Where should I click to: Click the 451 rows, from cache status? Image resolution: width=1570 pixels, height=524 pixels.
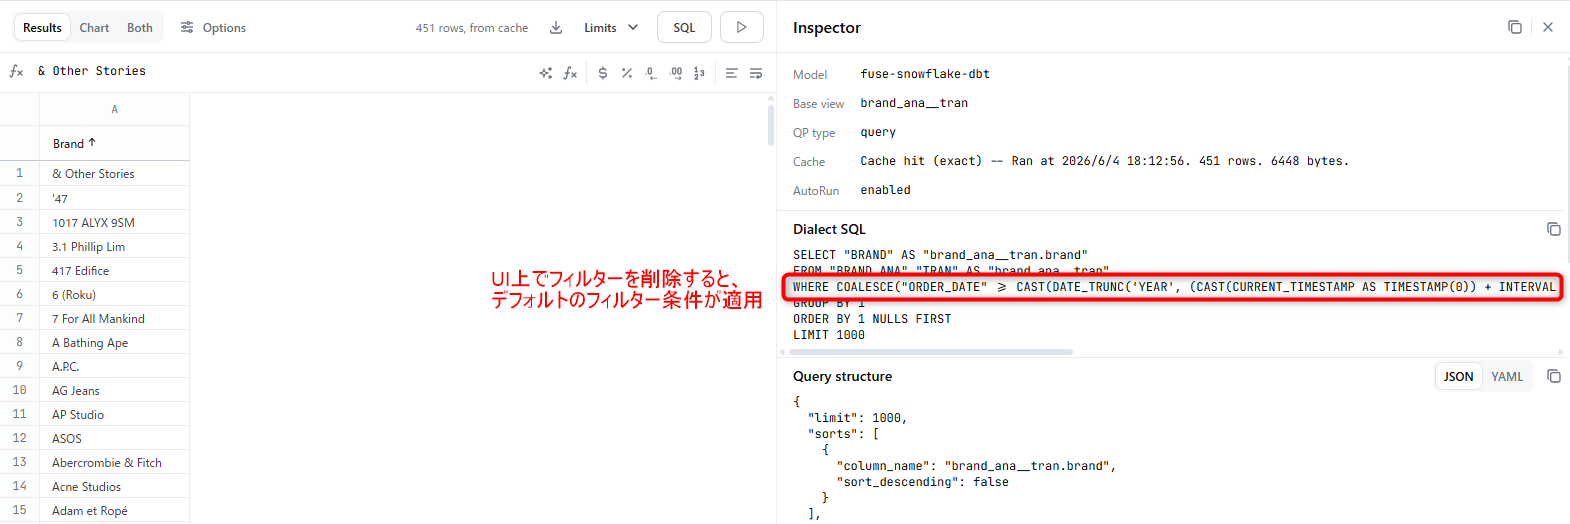click(472, 28)
